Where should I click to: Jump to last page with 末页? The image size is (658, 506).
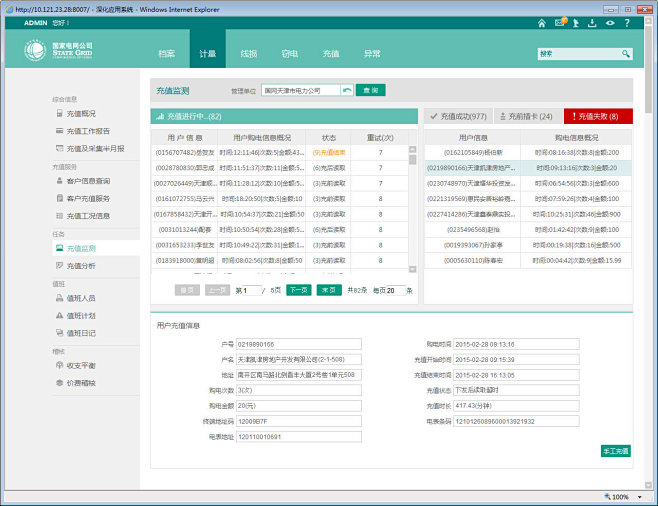coord(329,290)
